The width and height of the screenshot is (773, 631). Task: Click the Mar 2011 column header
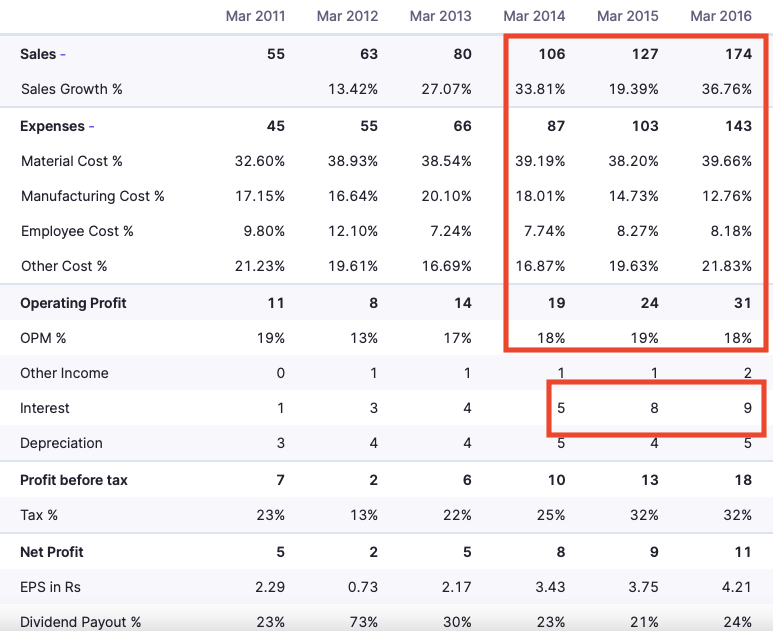(x=254, y=15)
